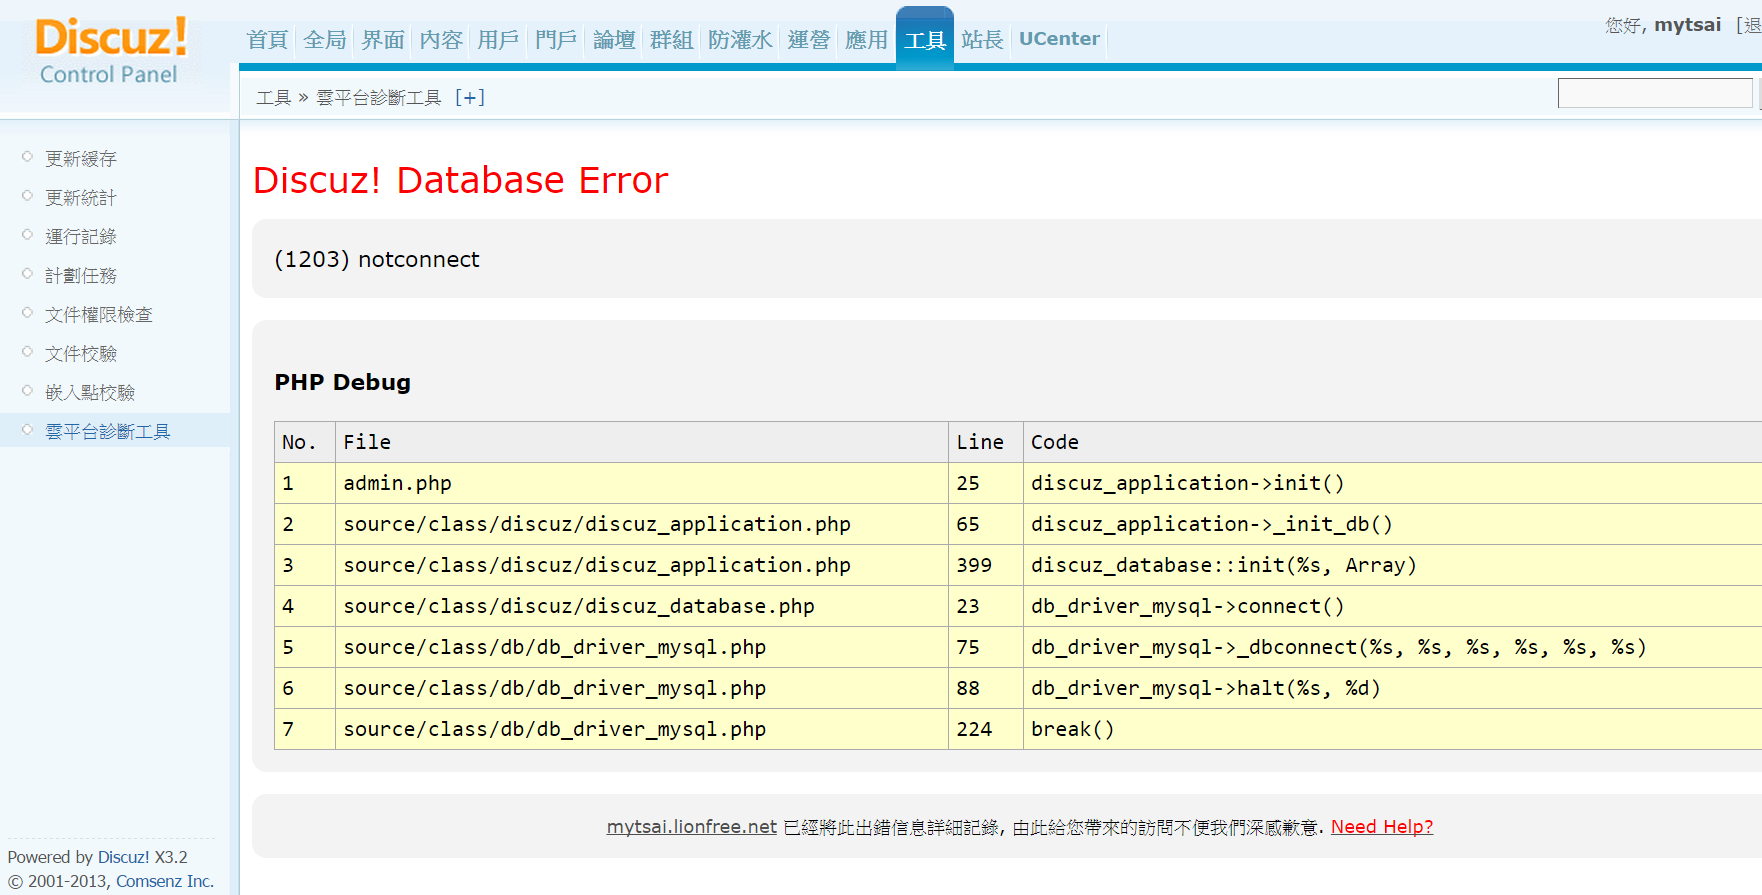Click the File column header
The width and height of the screenshot is (1762, 895).
641,442
